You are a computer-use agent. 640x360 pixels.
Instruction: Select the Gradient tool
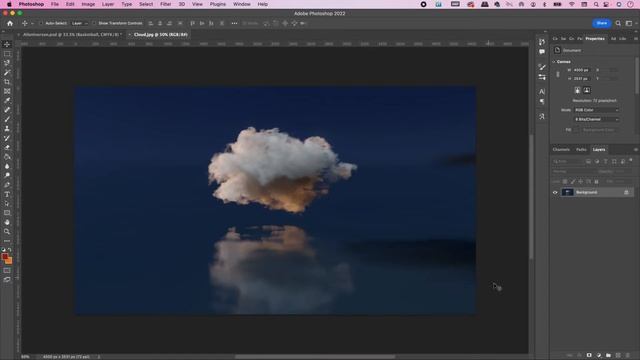click(x=7, y=157)
